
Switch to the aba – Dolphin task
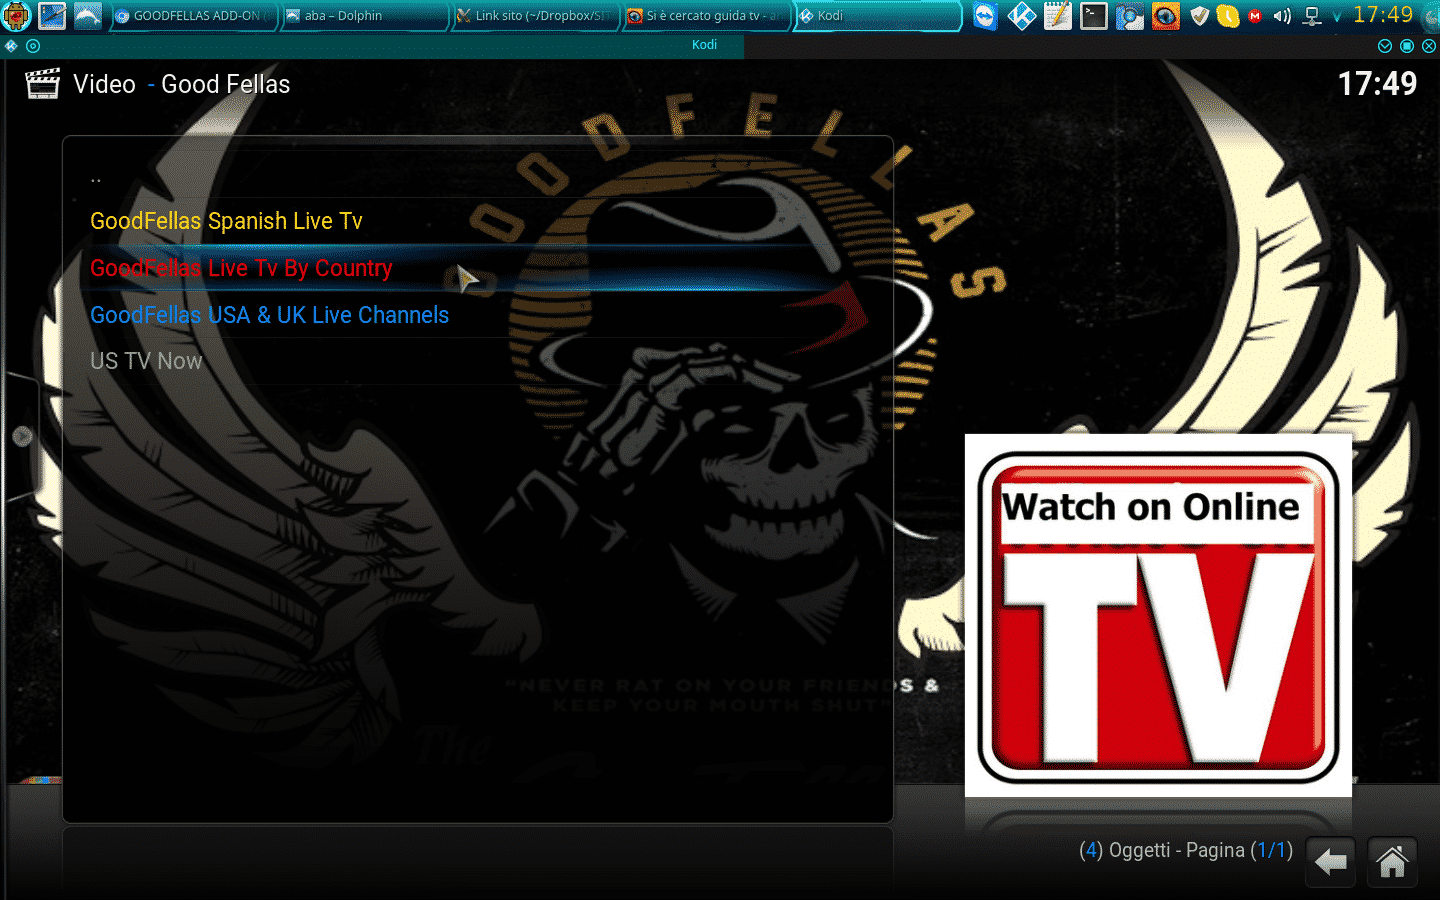(x=364, y=16)
